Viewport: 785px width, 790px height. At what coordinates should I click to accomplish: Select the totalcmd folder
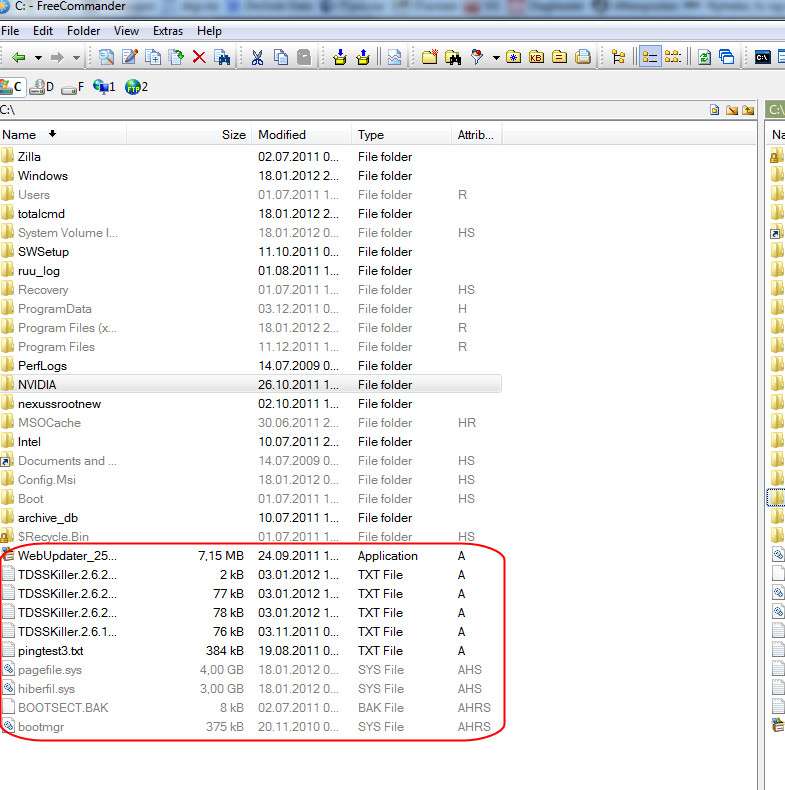point(41,214)
